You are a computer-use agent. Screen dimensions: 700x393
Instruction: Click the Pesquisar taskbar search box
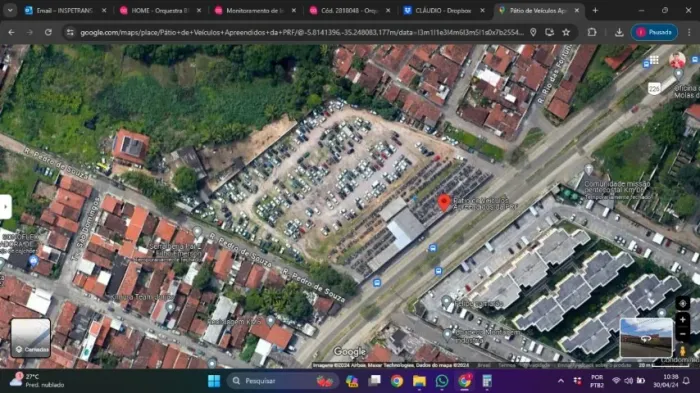(284, 381)
